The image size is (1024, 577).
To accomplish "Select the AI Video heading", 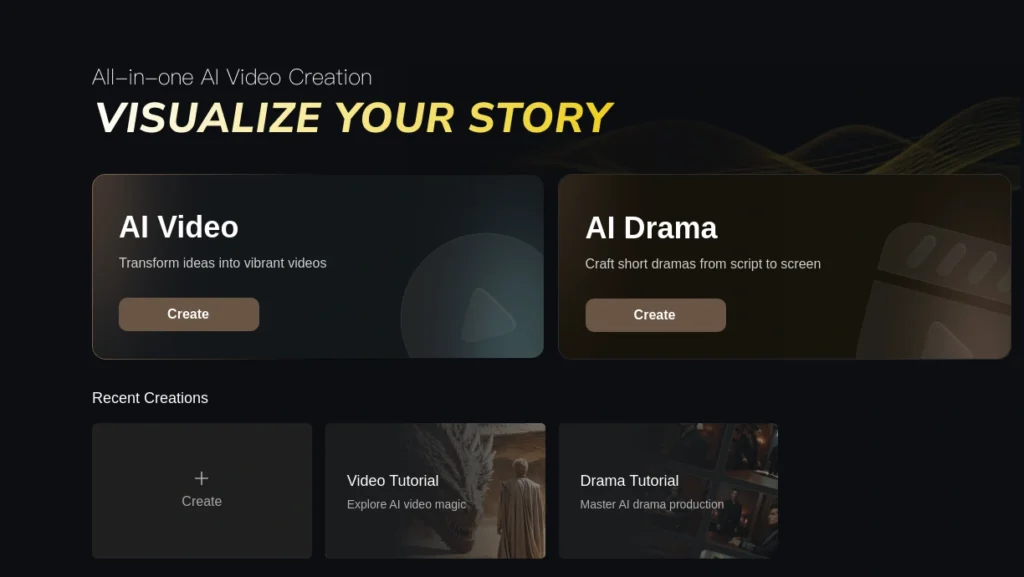I will click(x=178, y=227).
